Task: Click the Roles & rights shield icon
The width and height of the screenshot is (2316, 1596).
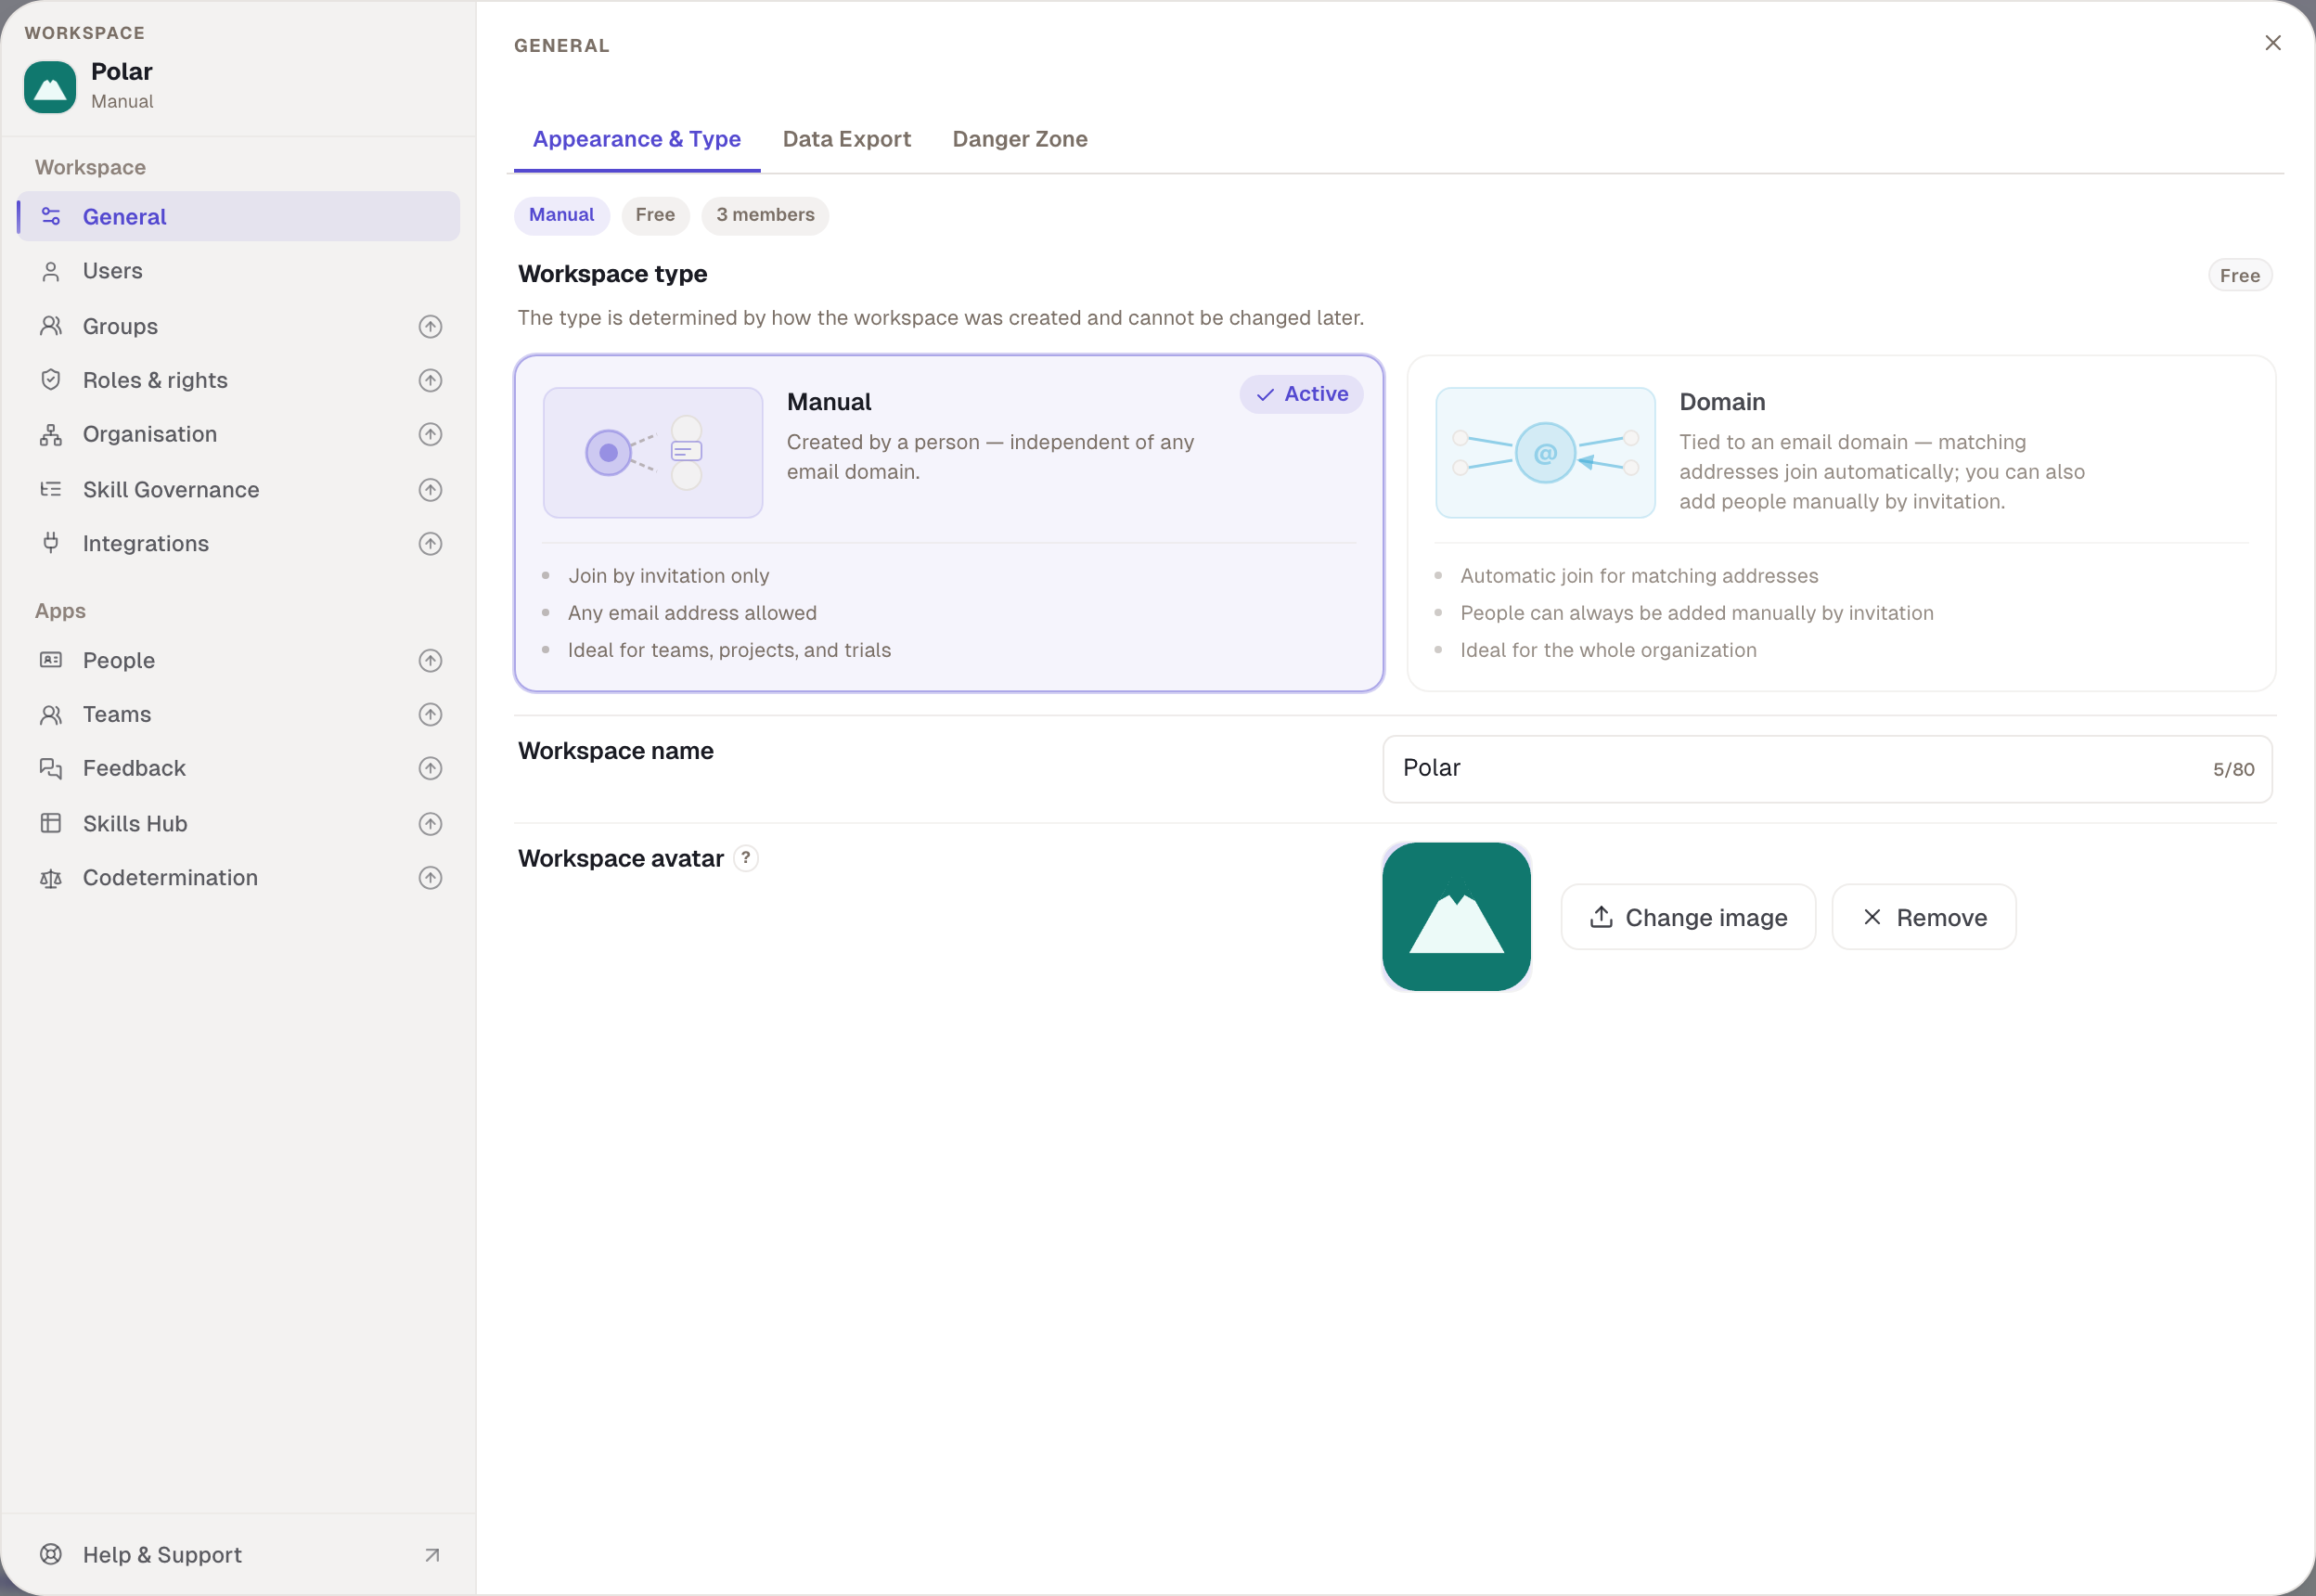Action: tap(51, 380)
